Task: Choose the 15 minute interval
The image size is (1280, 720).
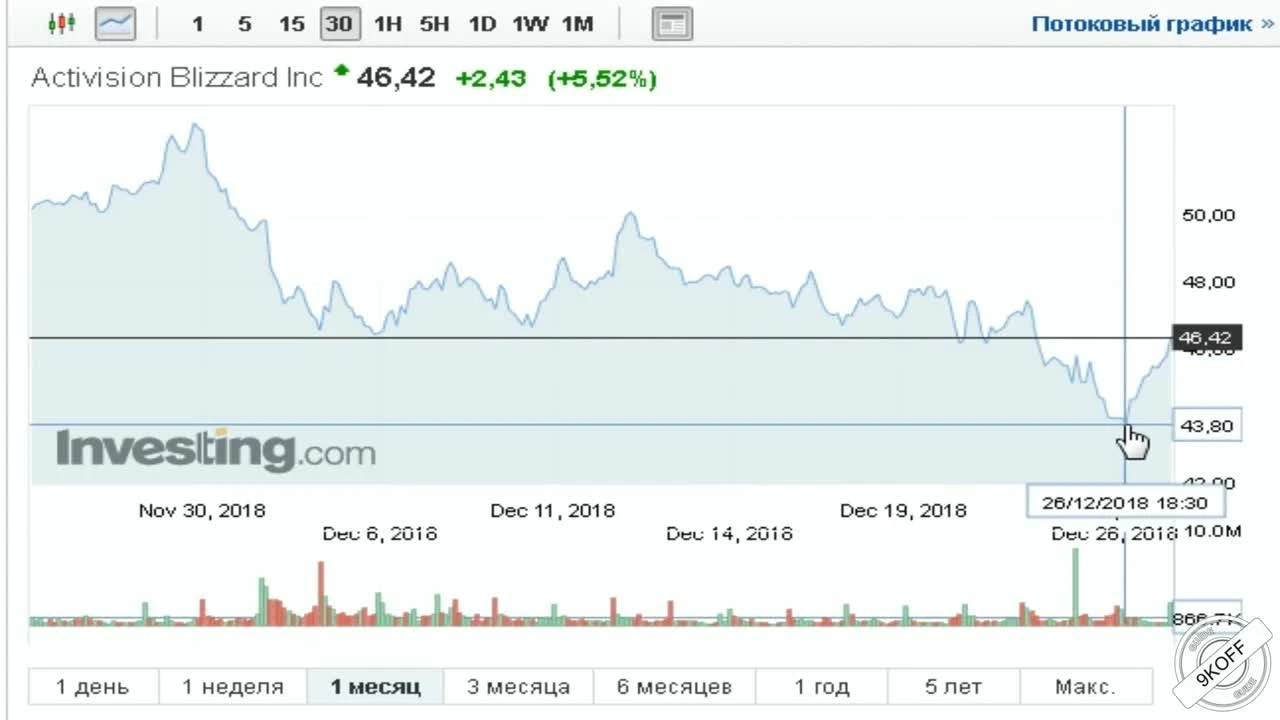Action: [x=291, y=24]
